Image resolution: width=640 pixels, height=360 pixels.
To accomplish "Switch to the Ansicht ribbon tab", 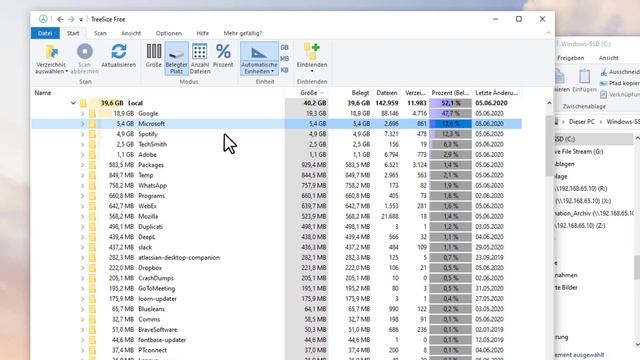I will tap(131, 33).
